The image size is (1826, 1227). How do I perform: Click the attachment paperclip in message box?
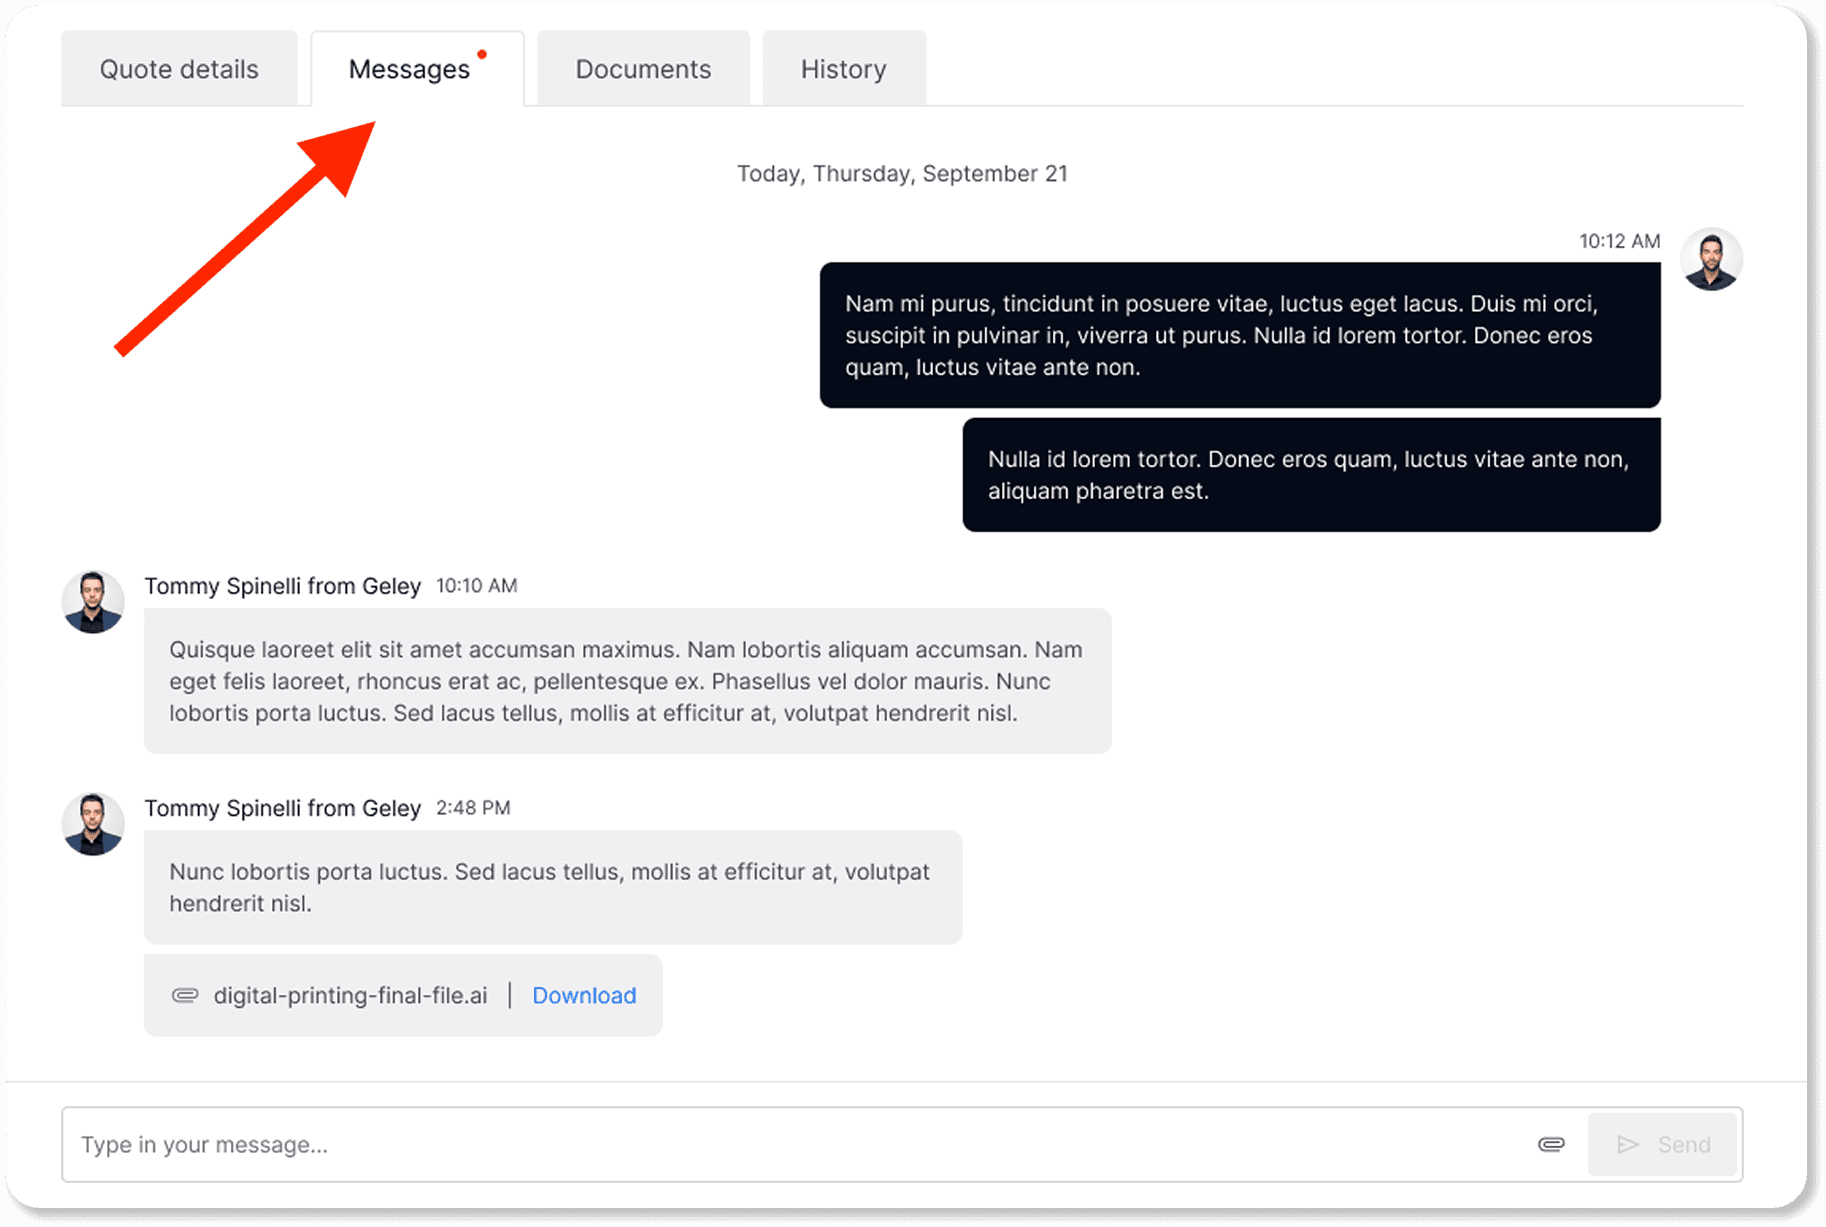1551,1144
